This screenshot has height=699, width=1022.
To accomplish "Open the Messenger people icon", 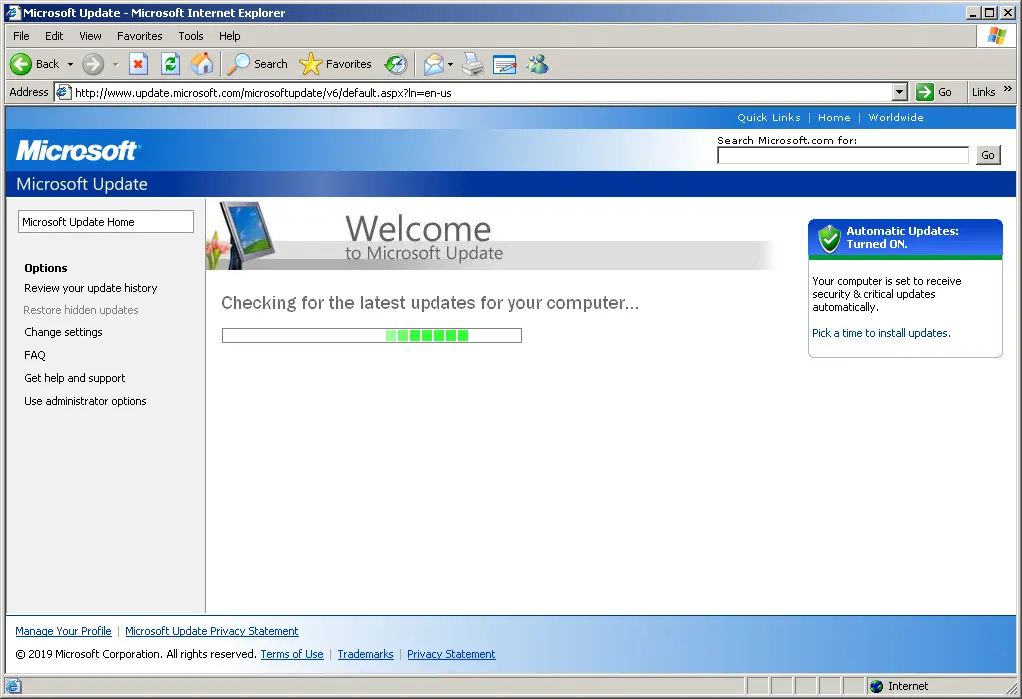I will [538, 64].
